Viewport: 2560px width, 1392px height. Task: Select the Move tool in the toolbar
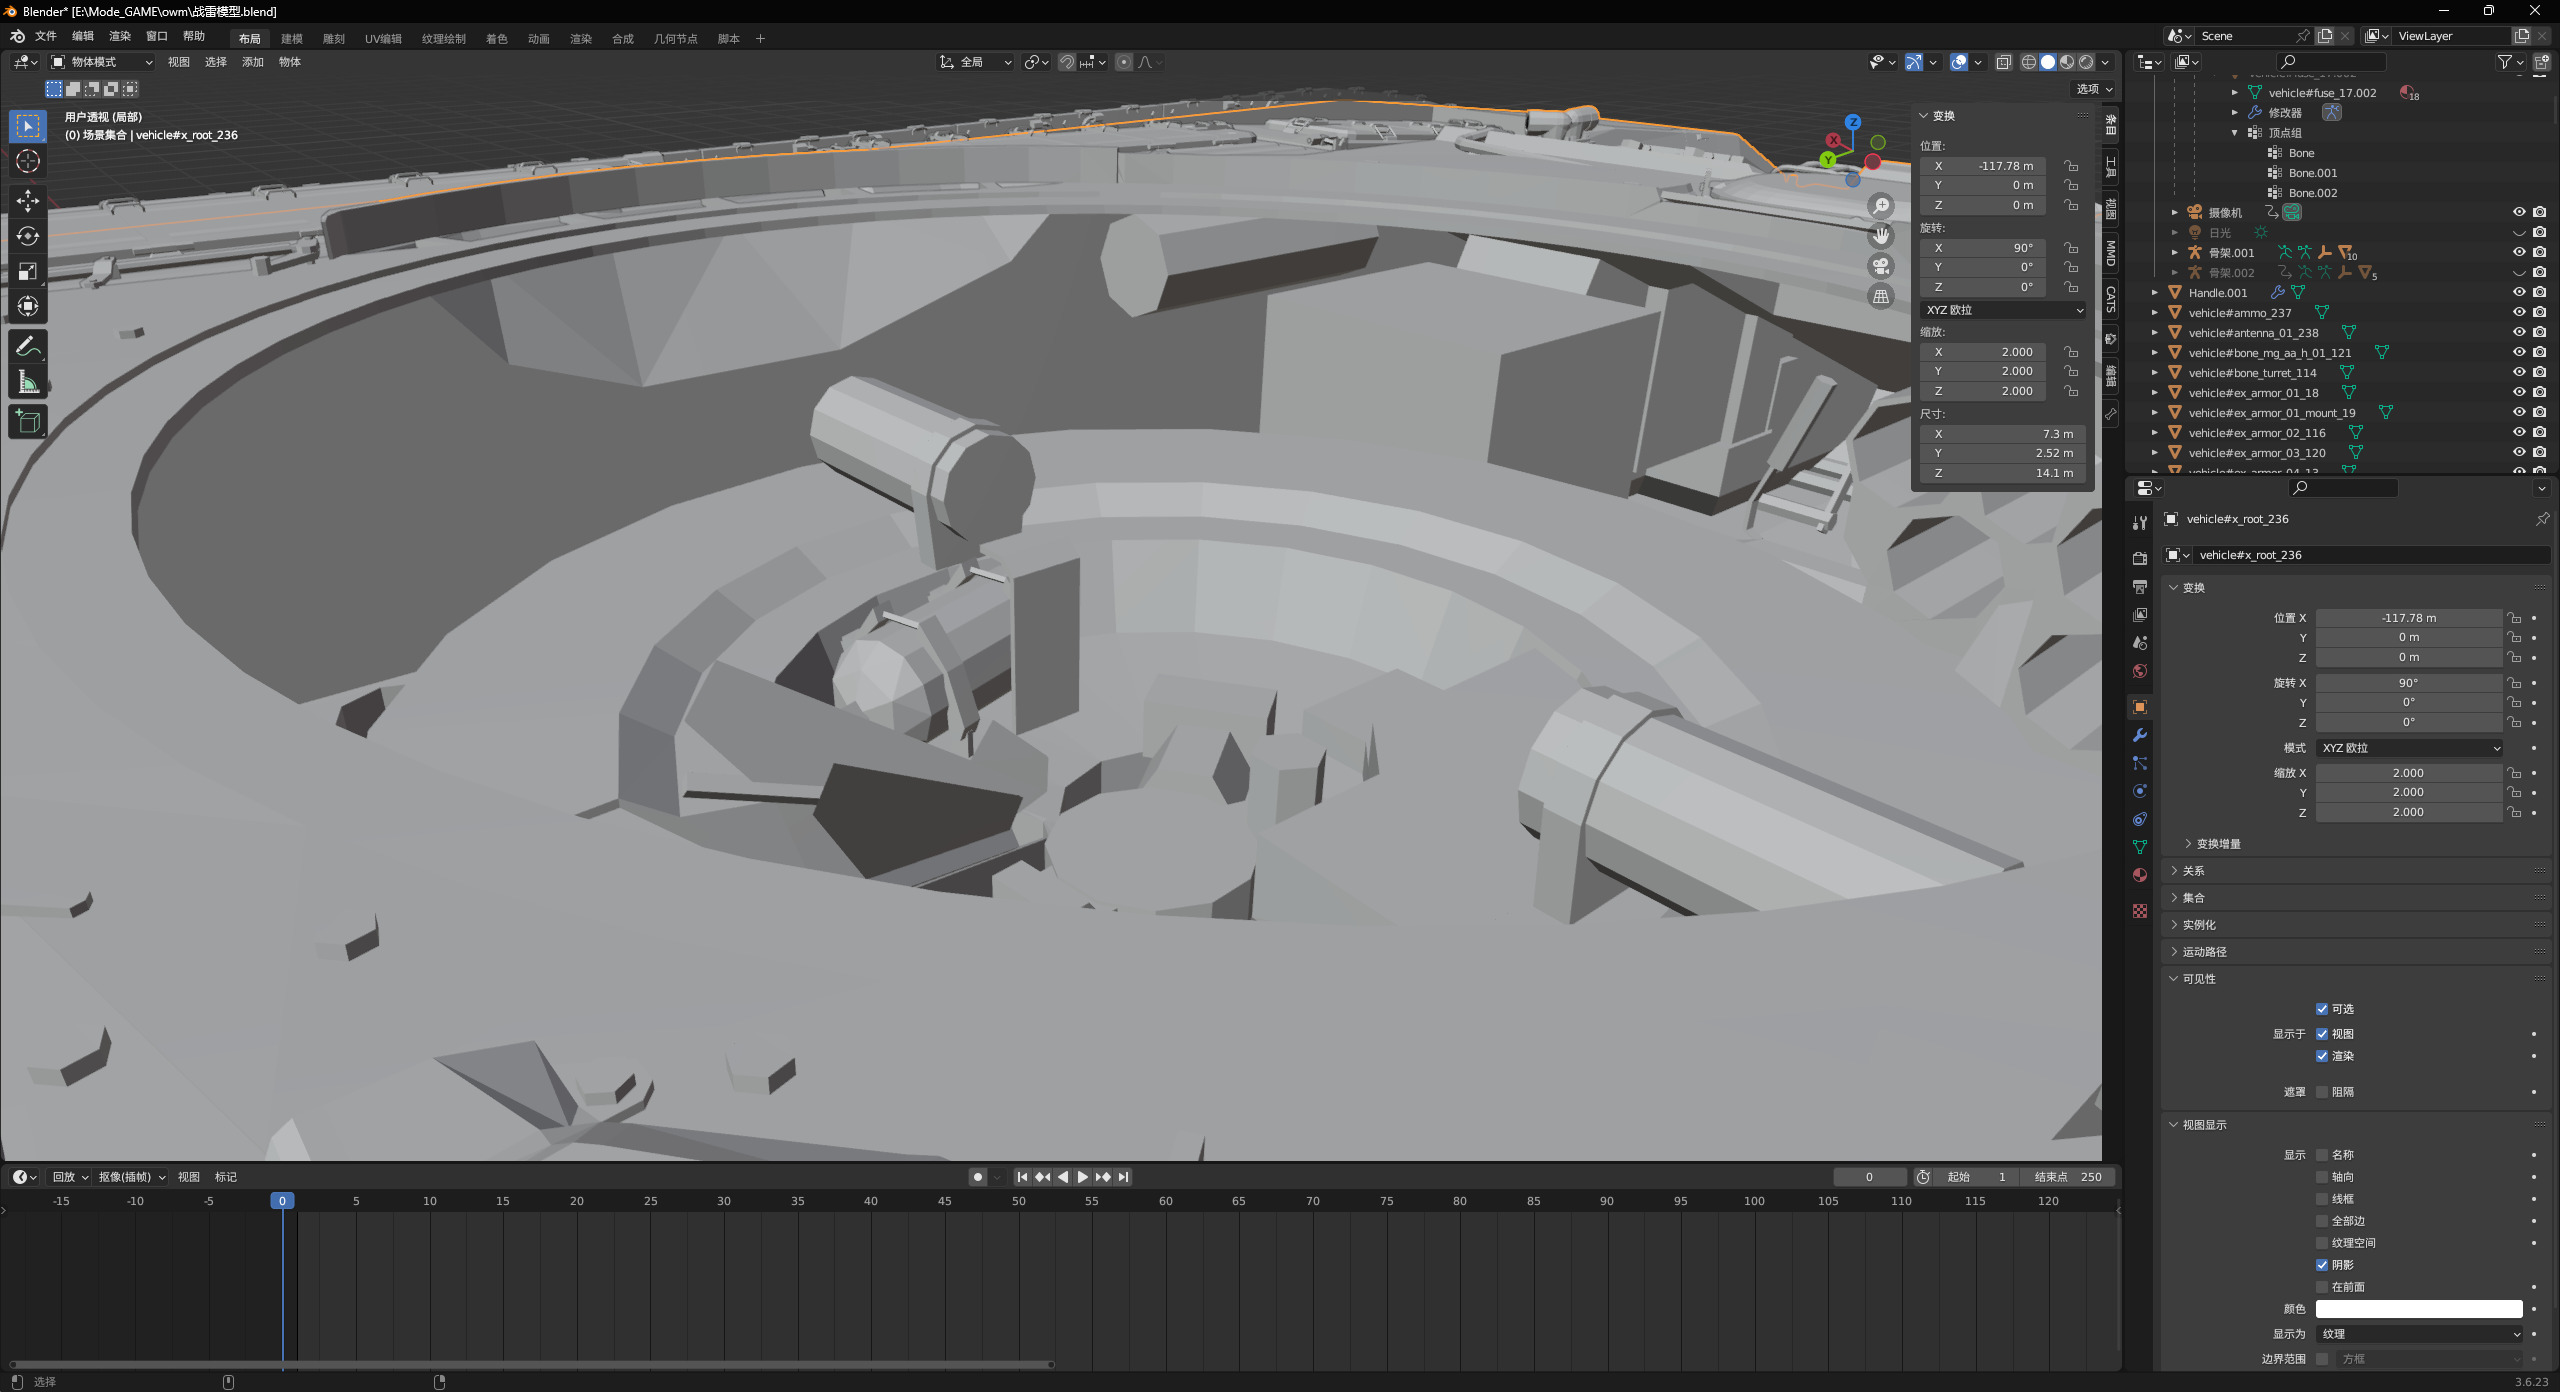(28, 201)
